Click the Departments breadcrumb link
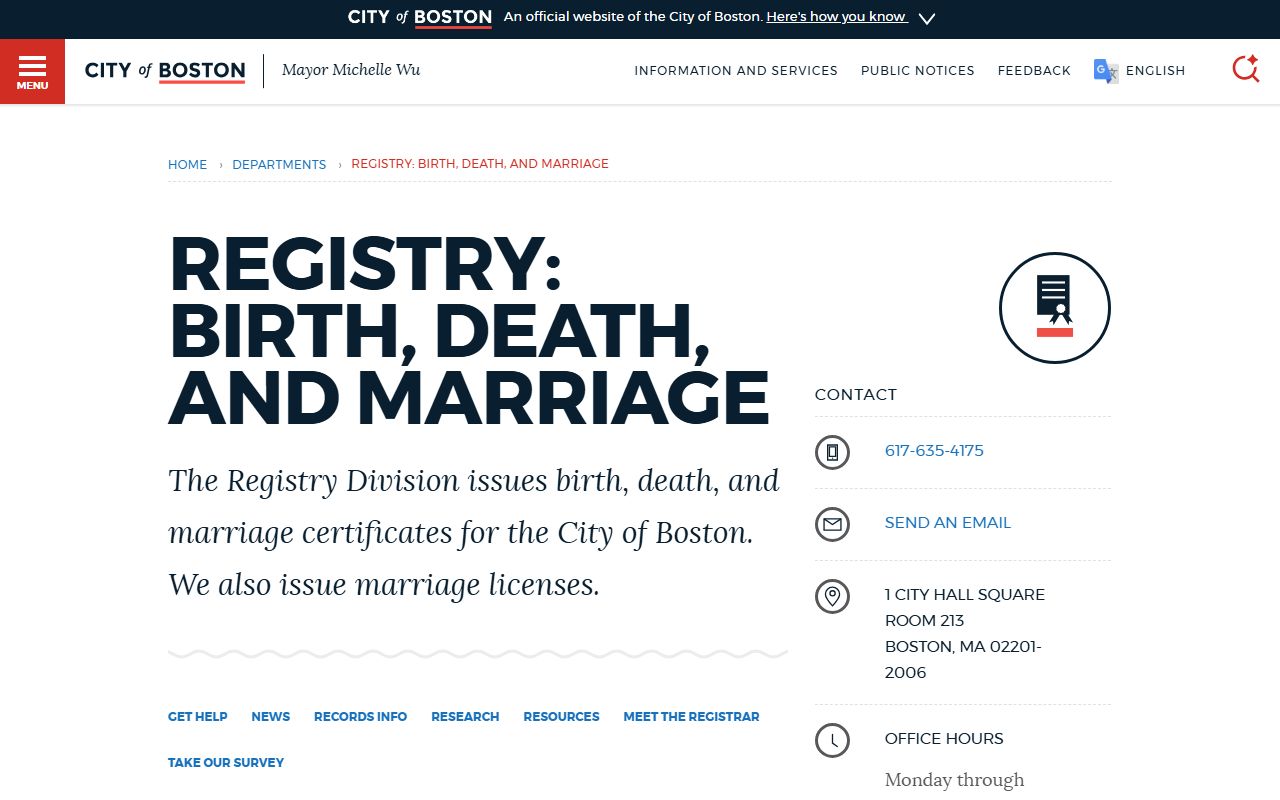This screenshot has width=1280, height=800. coord(279,164)
